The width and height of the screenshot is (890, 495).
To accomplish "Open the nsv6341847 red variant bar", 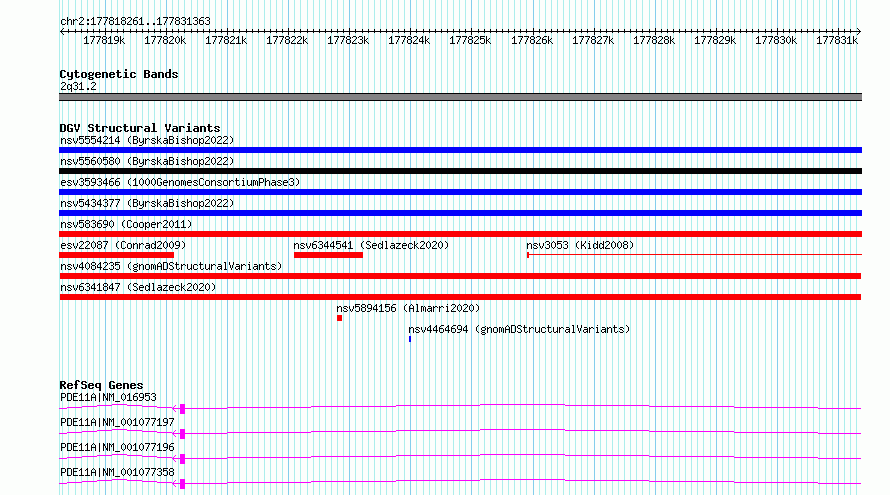I will (x=460, y=297).
